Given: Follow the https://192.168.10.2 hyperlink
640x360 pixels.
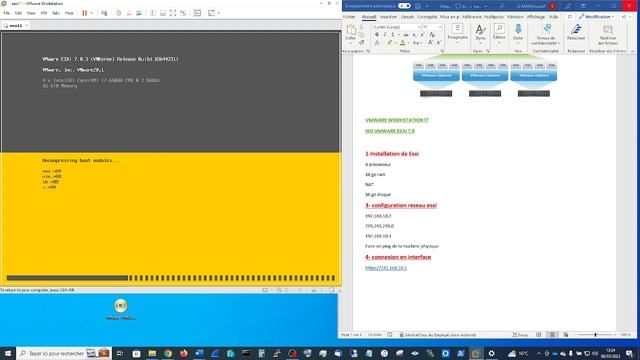Looking at the screenshot, I should [386, 268].
